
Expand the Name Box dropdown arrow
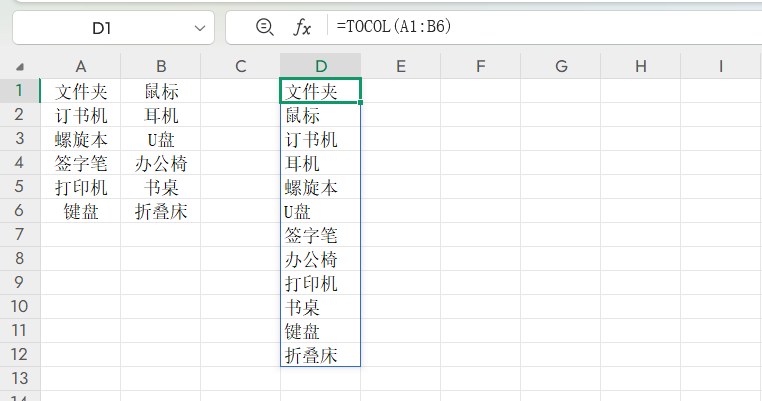click(200, 28)
